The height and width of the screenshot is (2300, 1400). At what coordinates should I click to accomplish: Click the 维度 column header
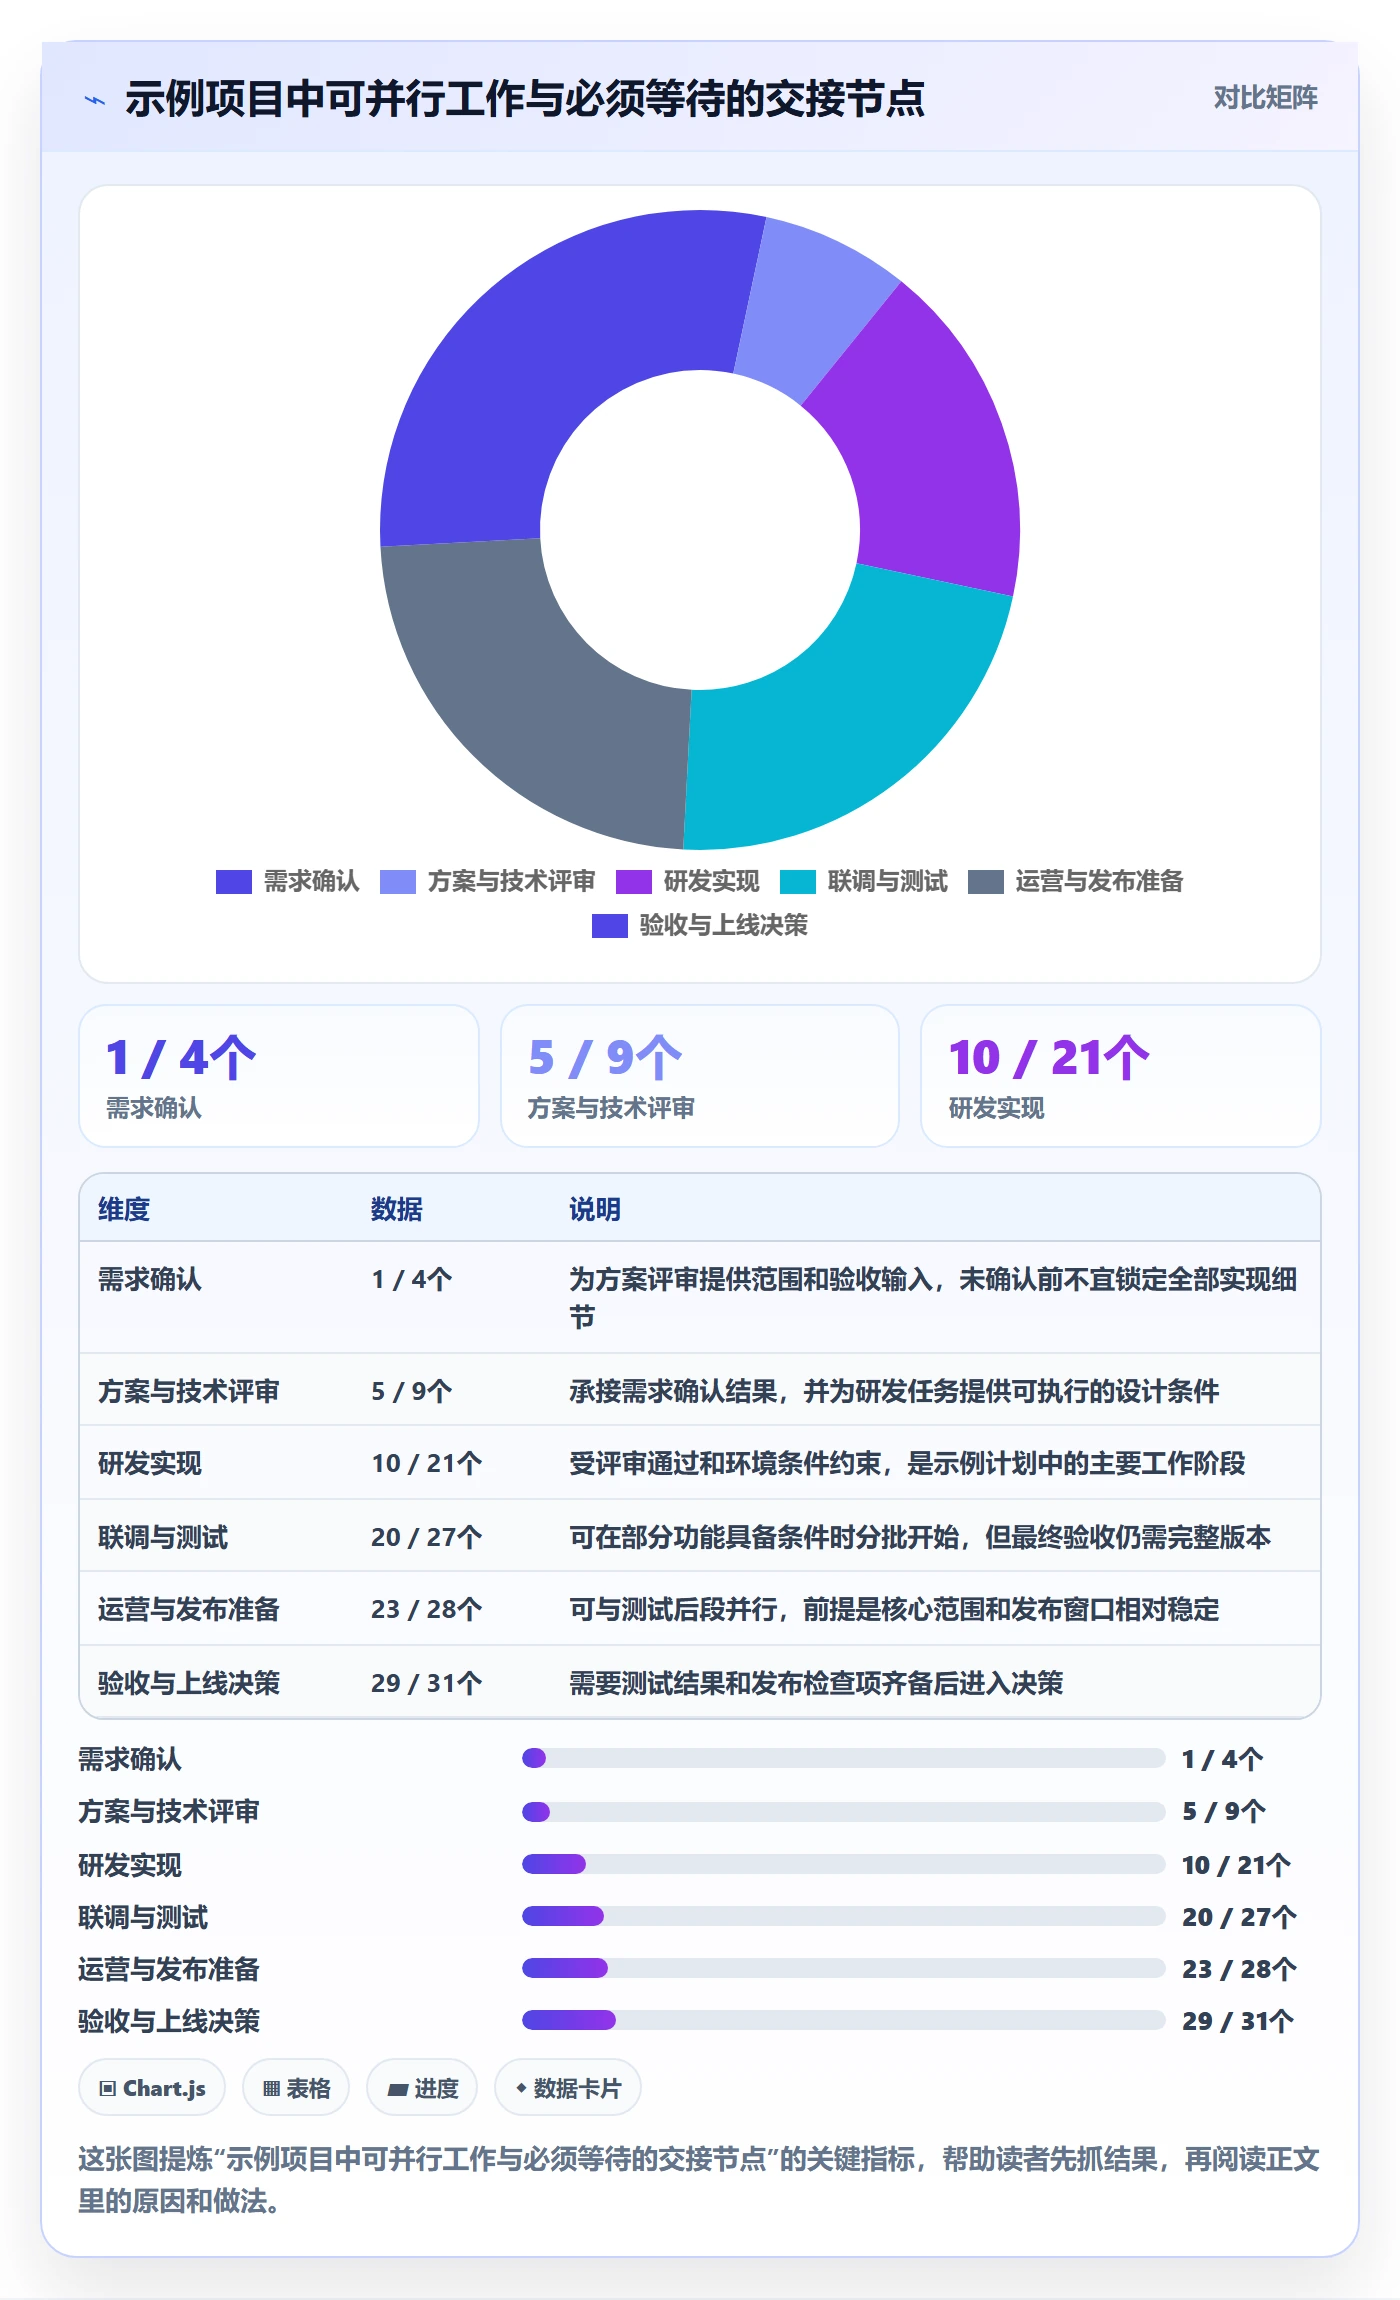click(x=124, y=1209)
